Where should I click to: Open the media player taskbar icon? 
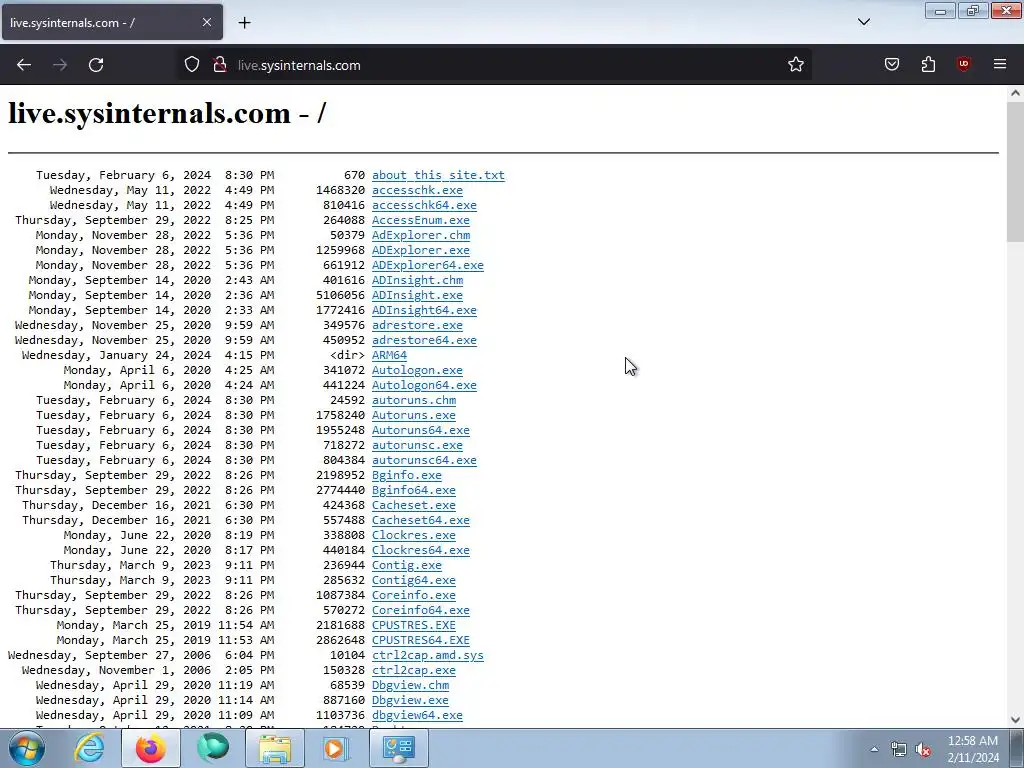click(x=337, y=748)
